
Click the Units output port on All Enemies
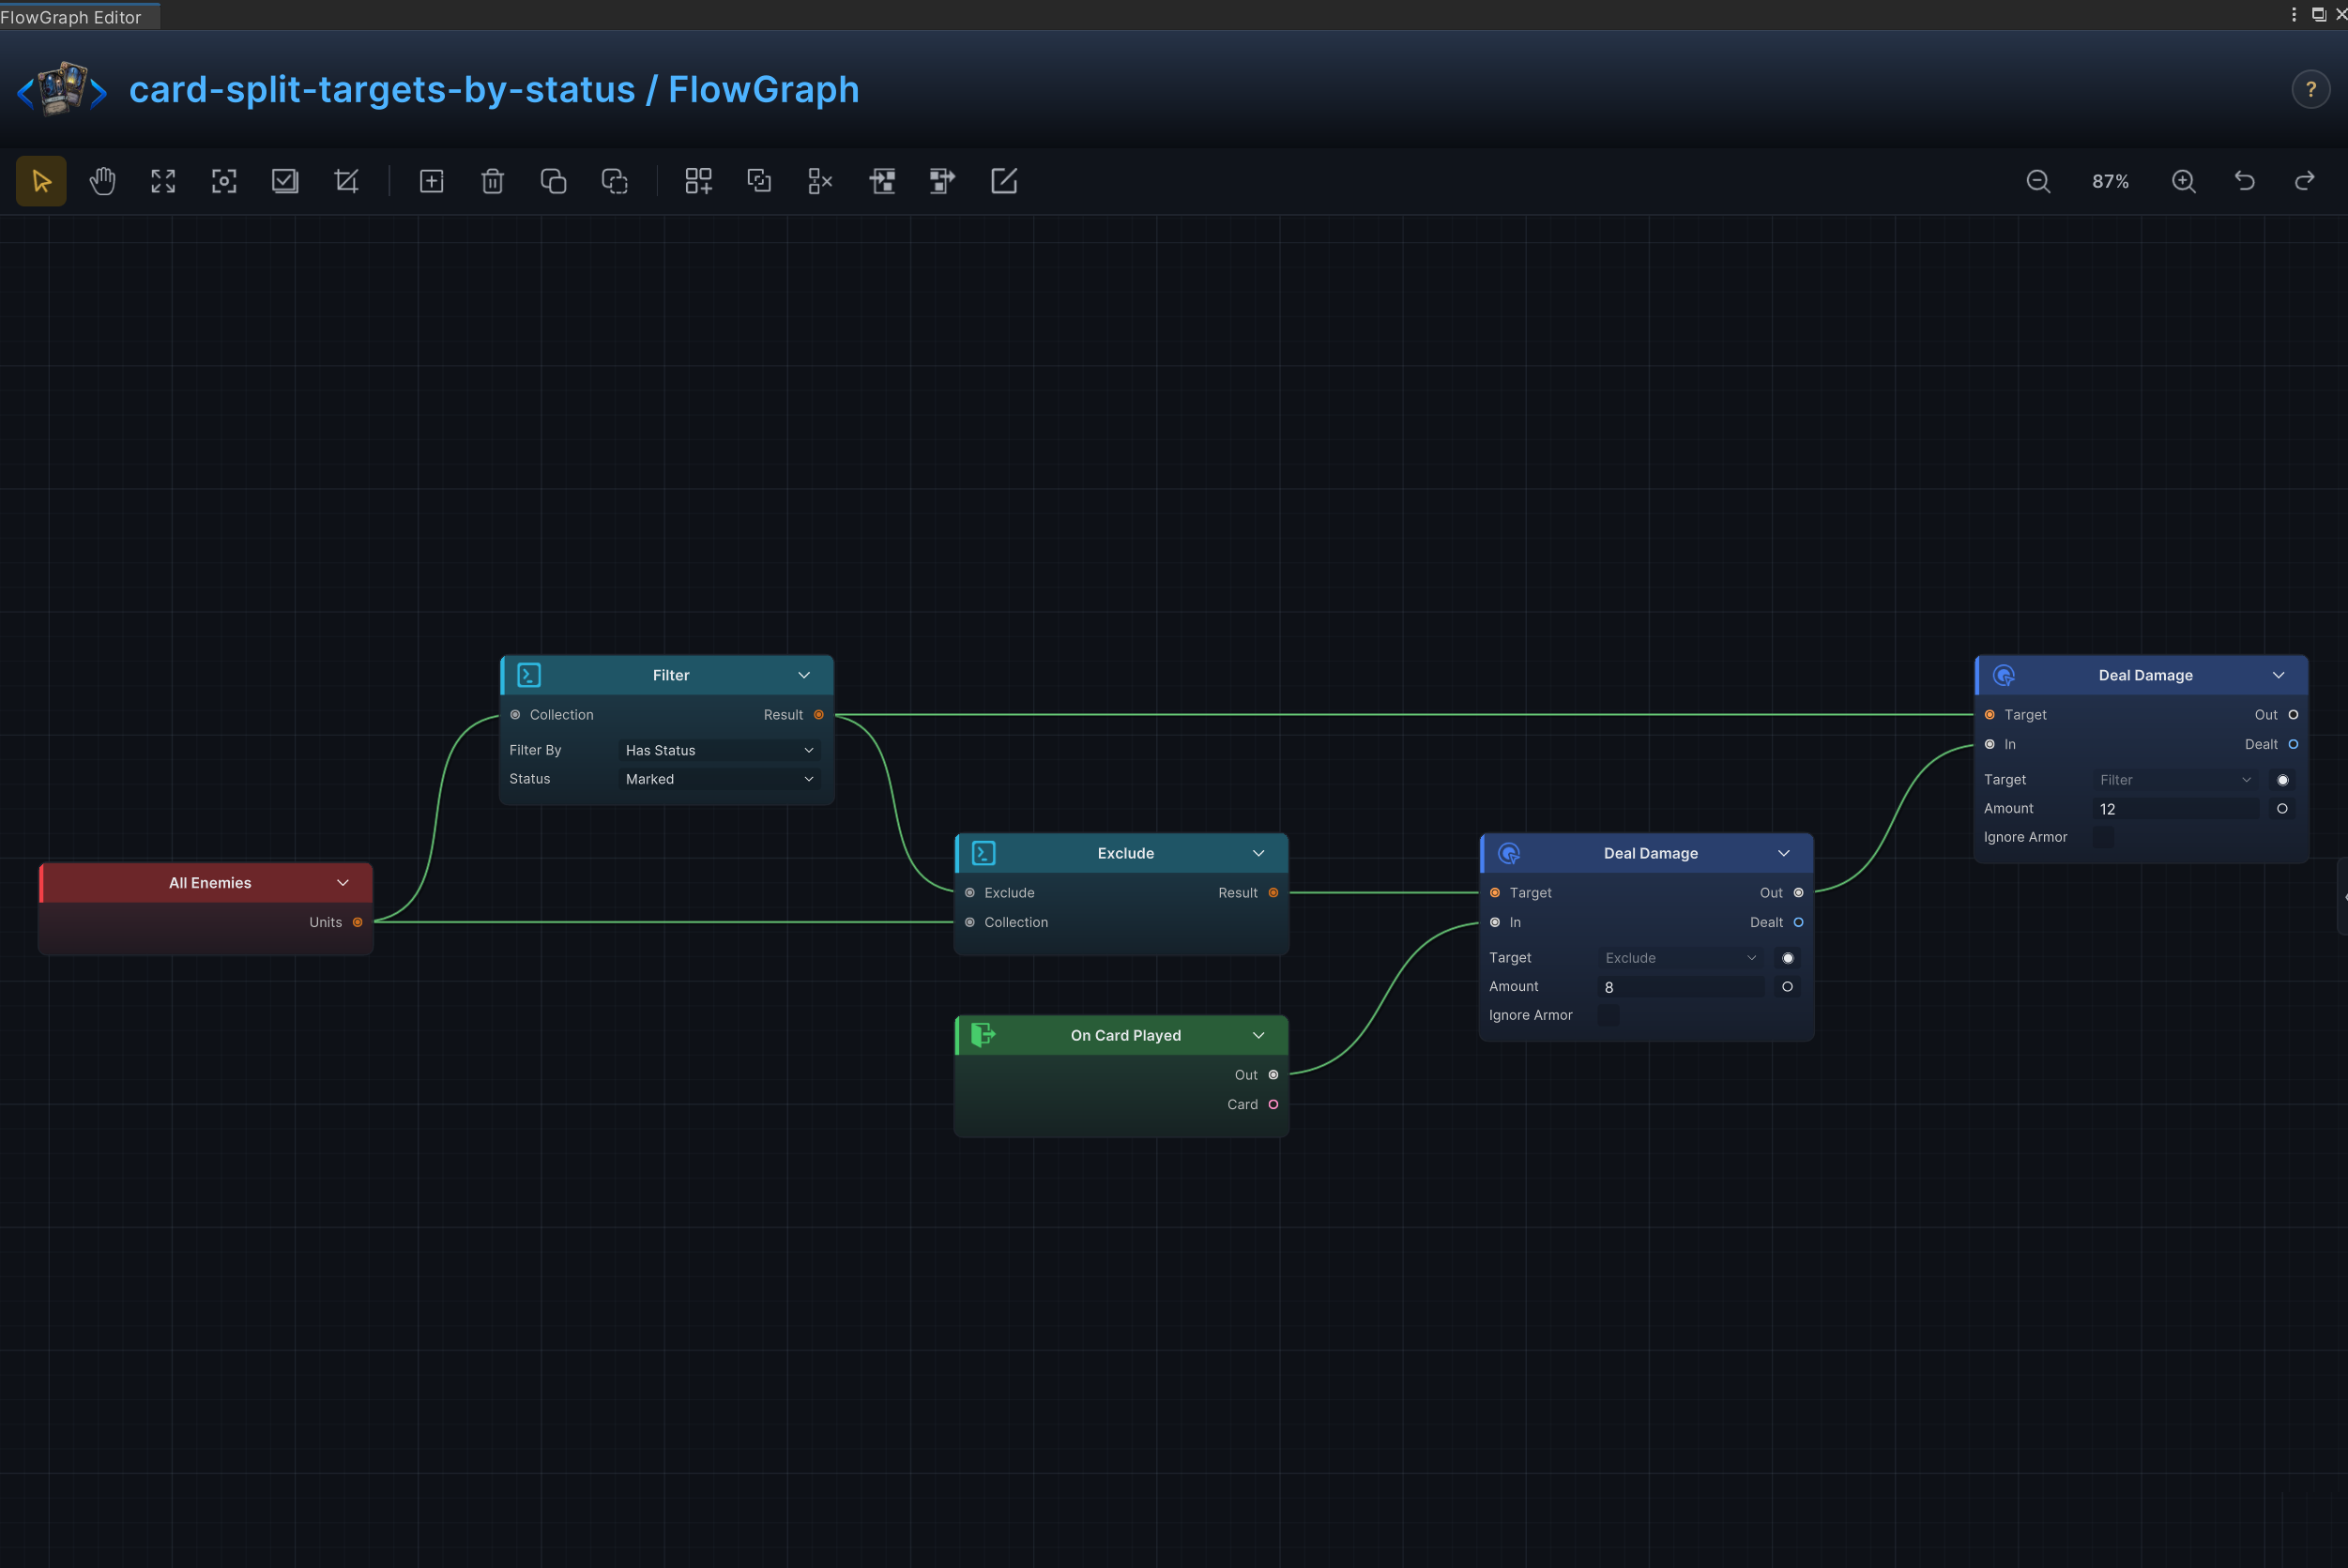click(357, 923)
